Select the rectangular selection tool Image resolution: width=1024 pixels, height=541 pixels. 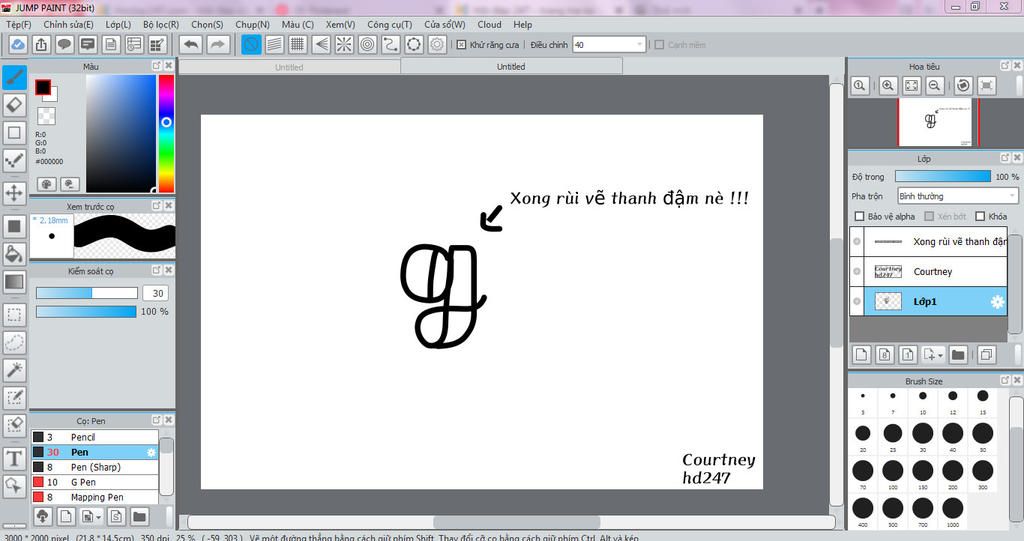pyautogui.click(x=14, y=314)
